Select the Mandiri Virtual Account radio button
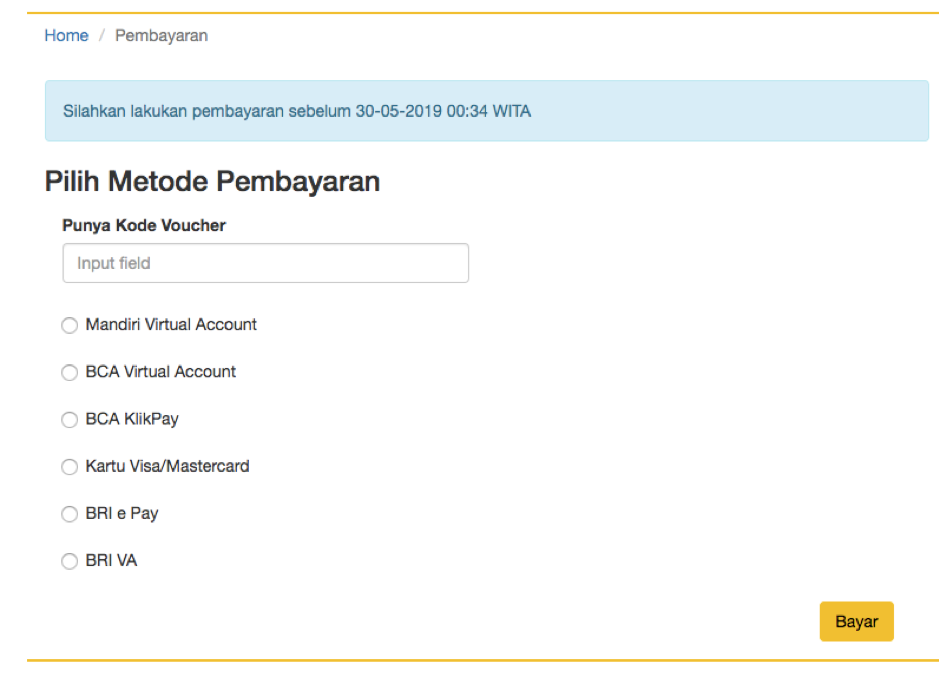 (69, 325)
